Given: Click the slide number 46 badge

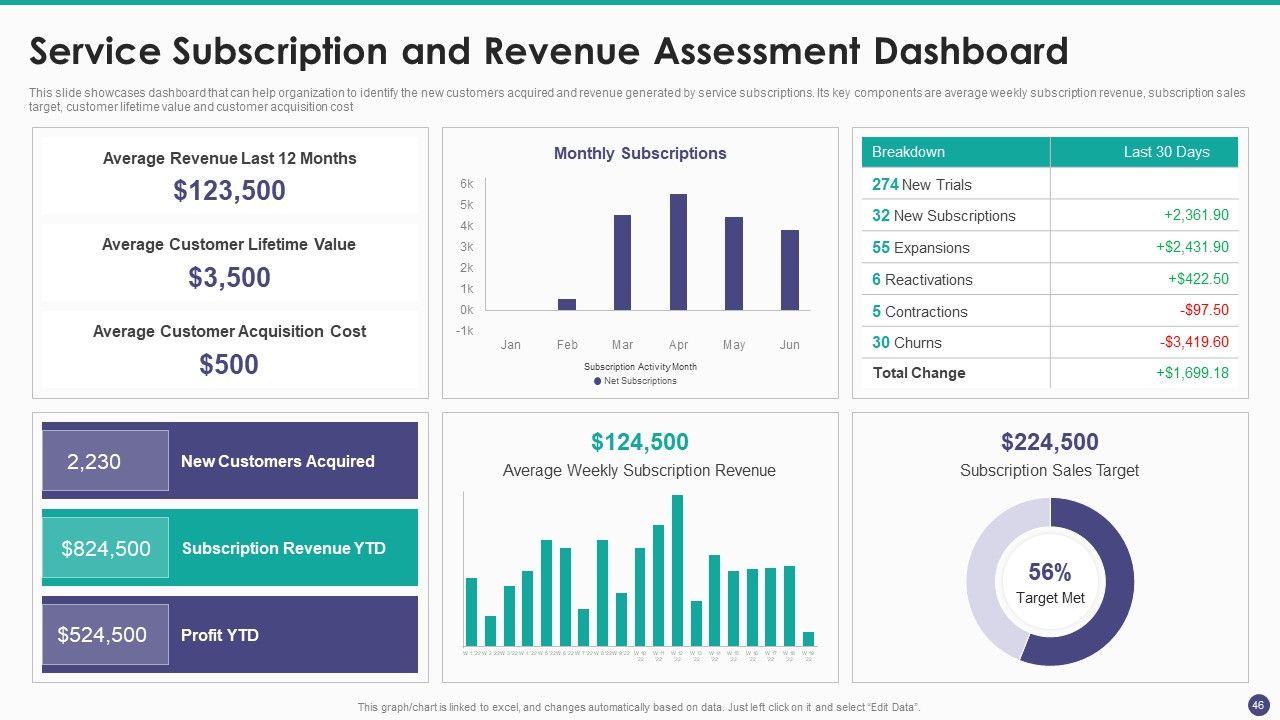Looking at the screenshot, I should click(1256, 704).
